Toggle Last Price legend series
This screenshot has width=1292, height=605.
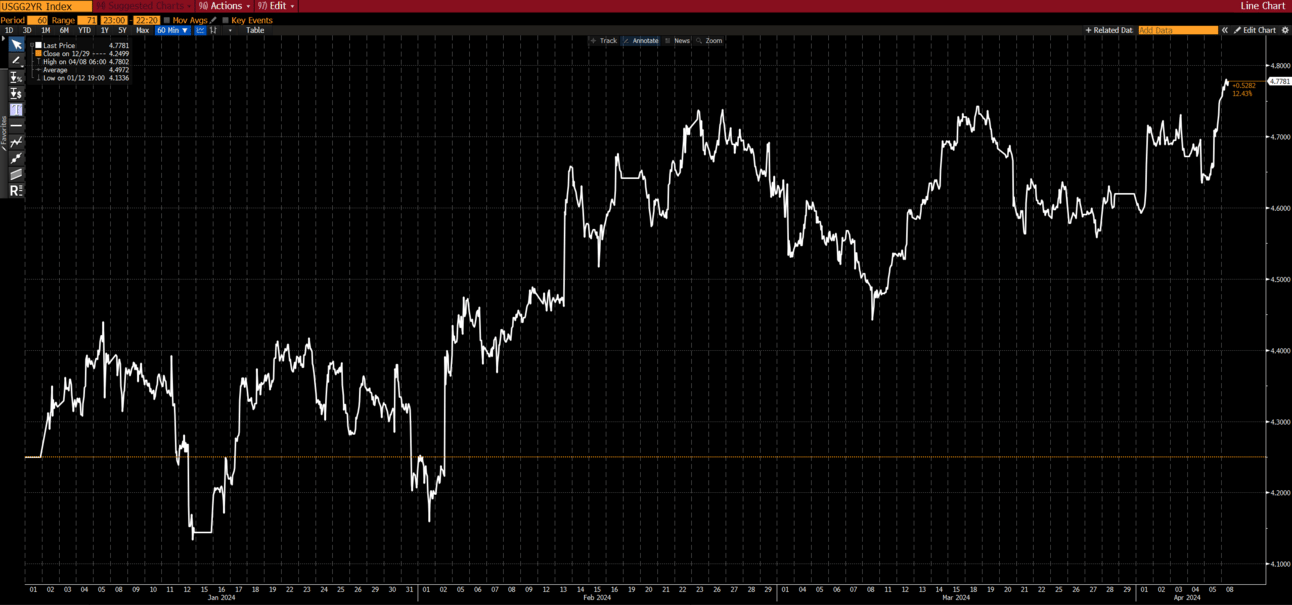pyautogui.click(x=38, y=45)
